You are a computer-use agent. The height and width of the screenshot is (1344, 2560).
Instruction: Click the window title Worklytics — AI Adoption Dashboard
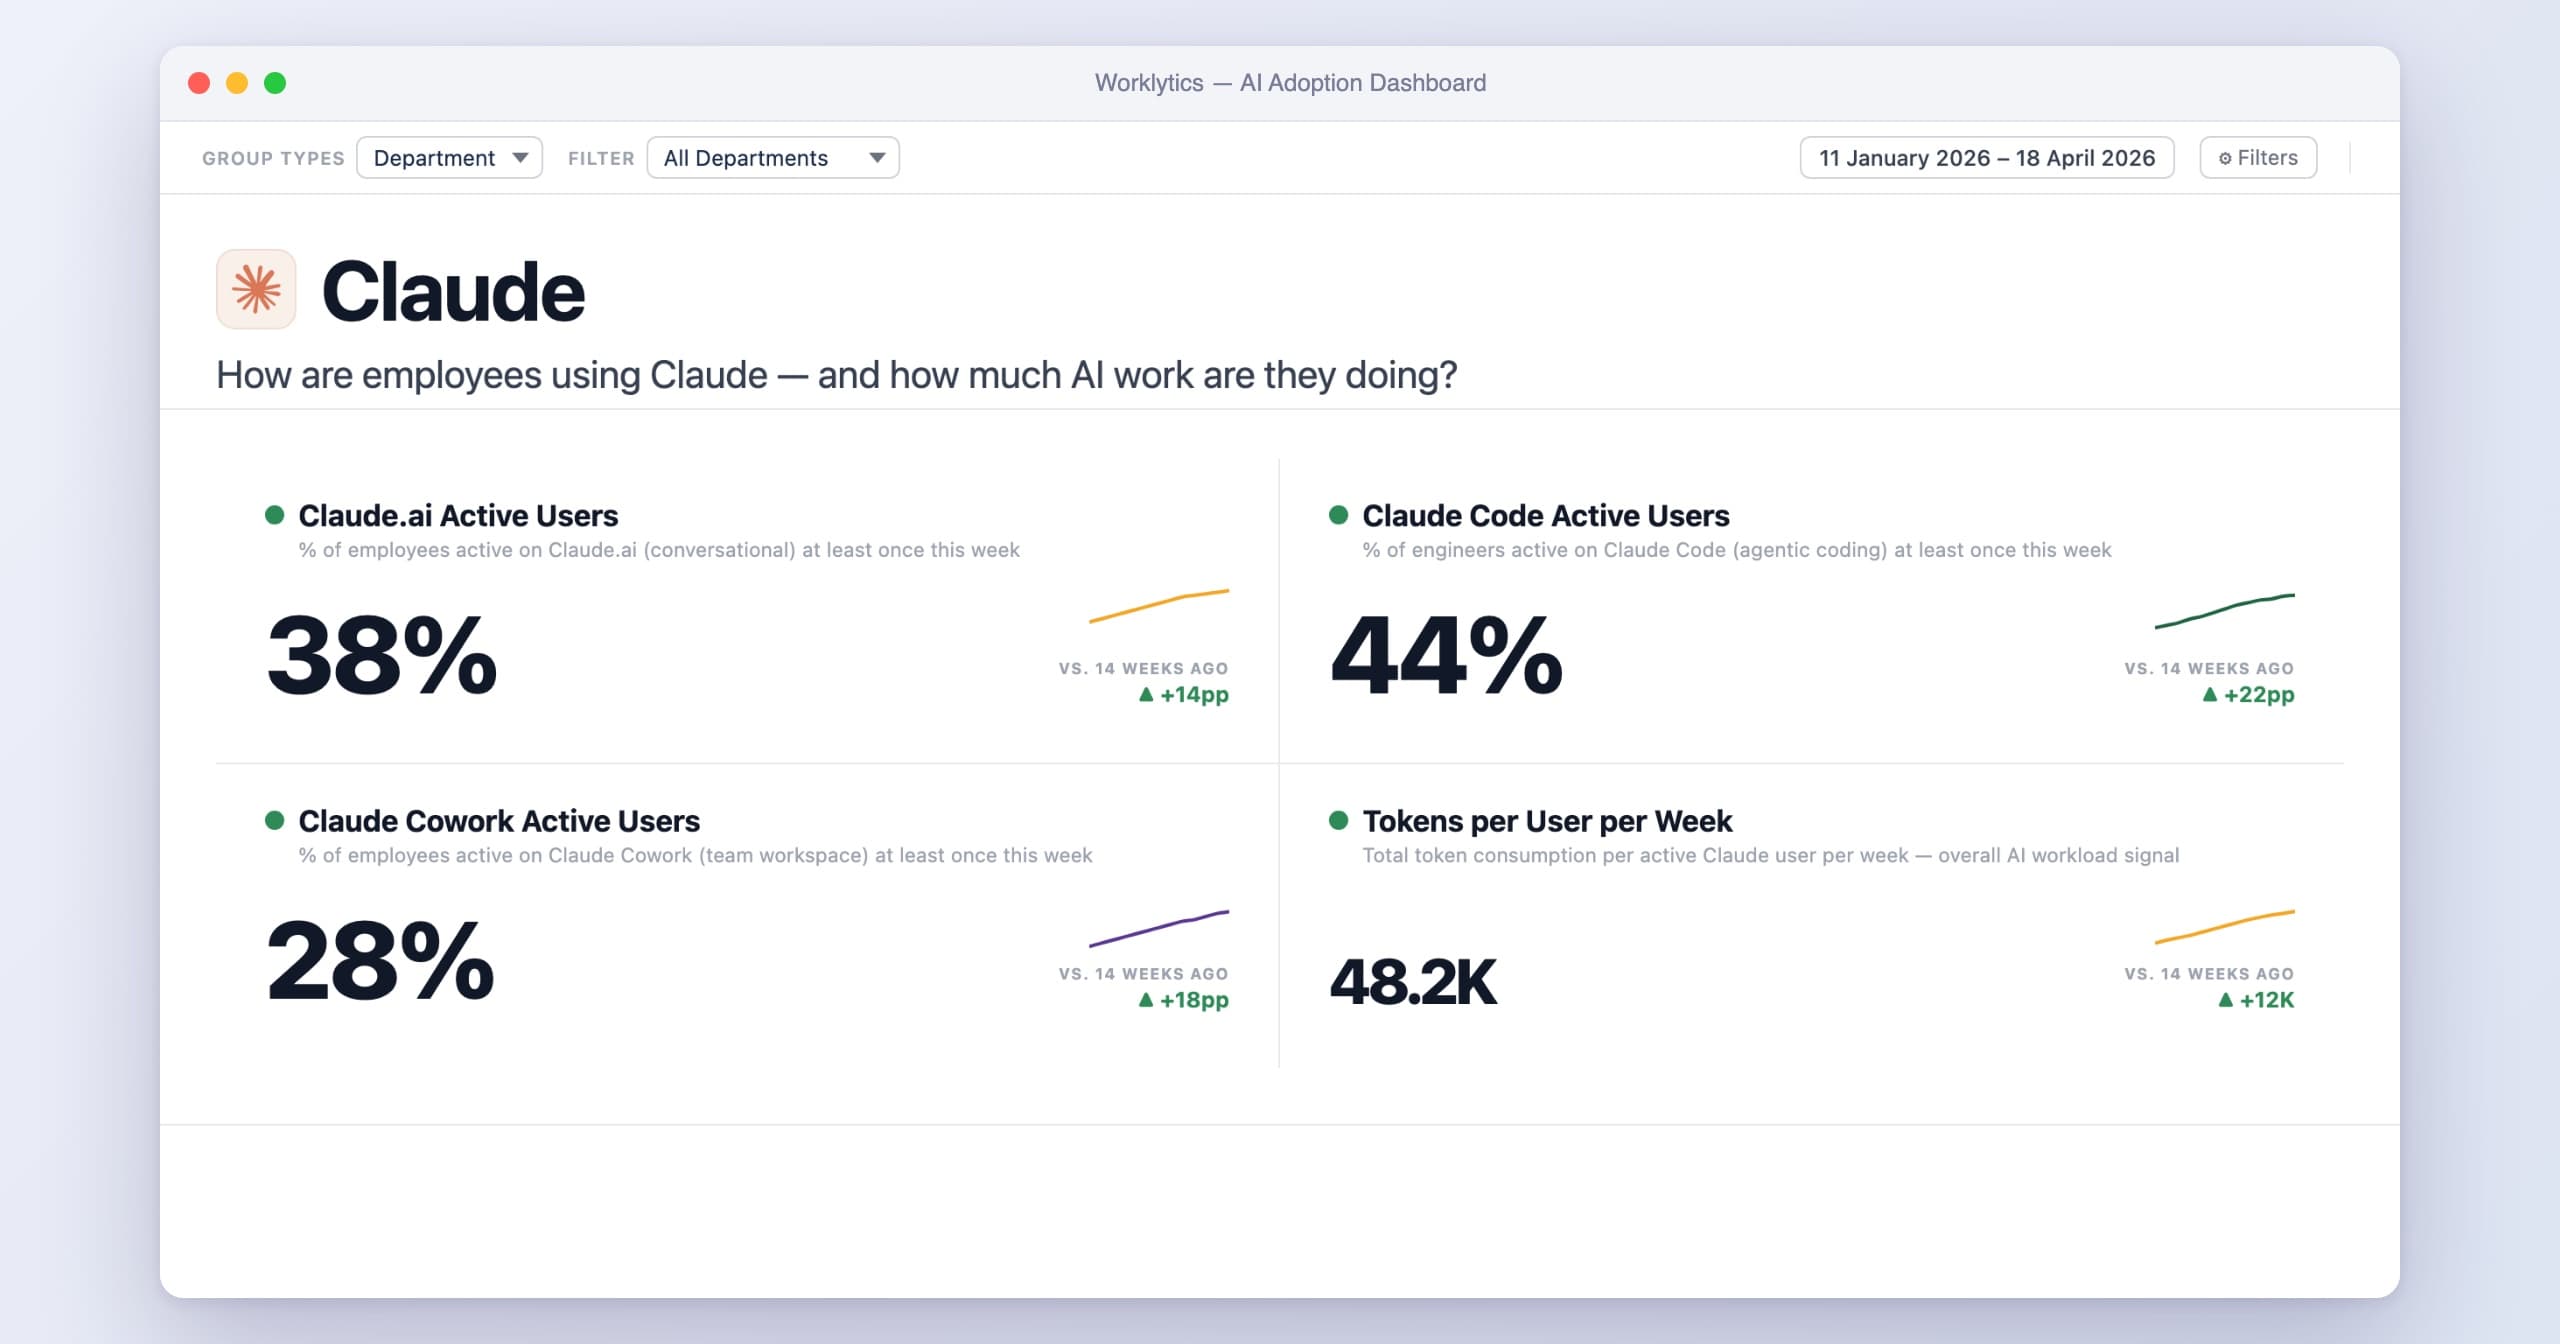click(1290, 83)
